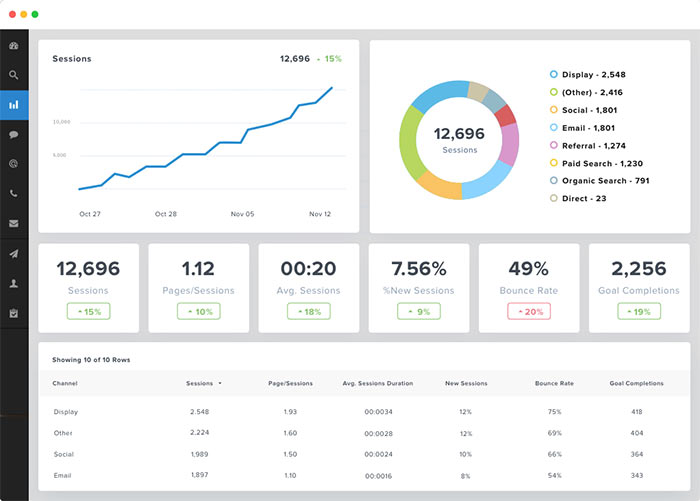Click the Goal Completions column header
Image resolution: width=700 pixels, height=501 pixels.
pos(638,383)
